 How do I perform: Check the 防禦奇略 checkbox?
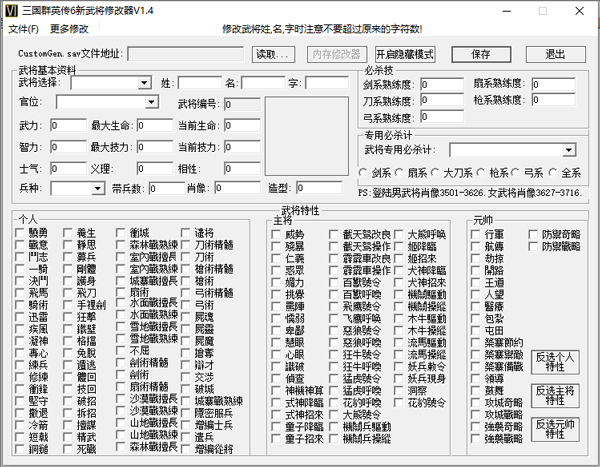pyautogui.click(x=533, y=234)
